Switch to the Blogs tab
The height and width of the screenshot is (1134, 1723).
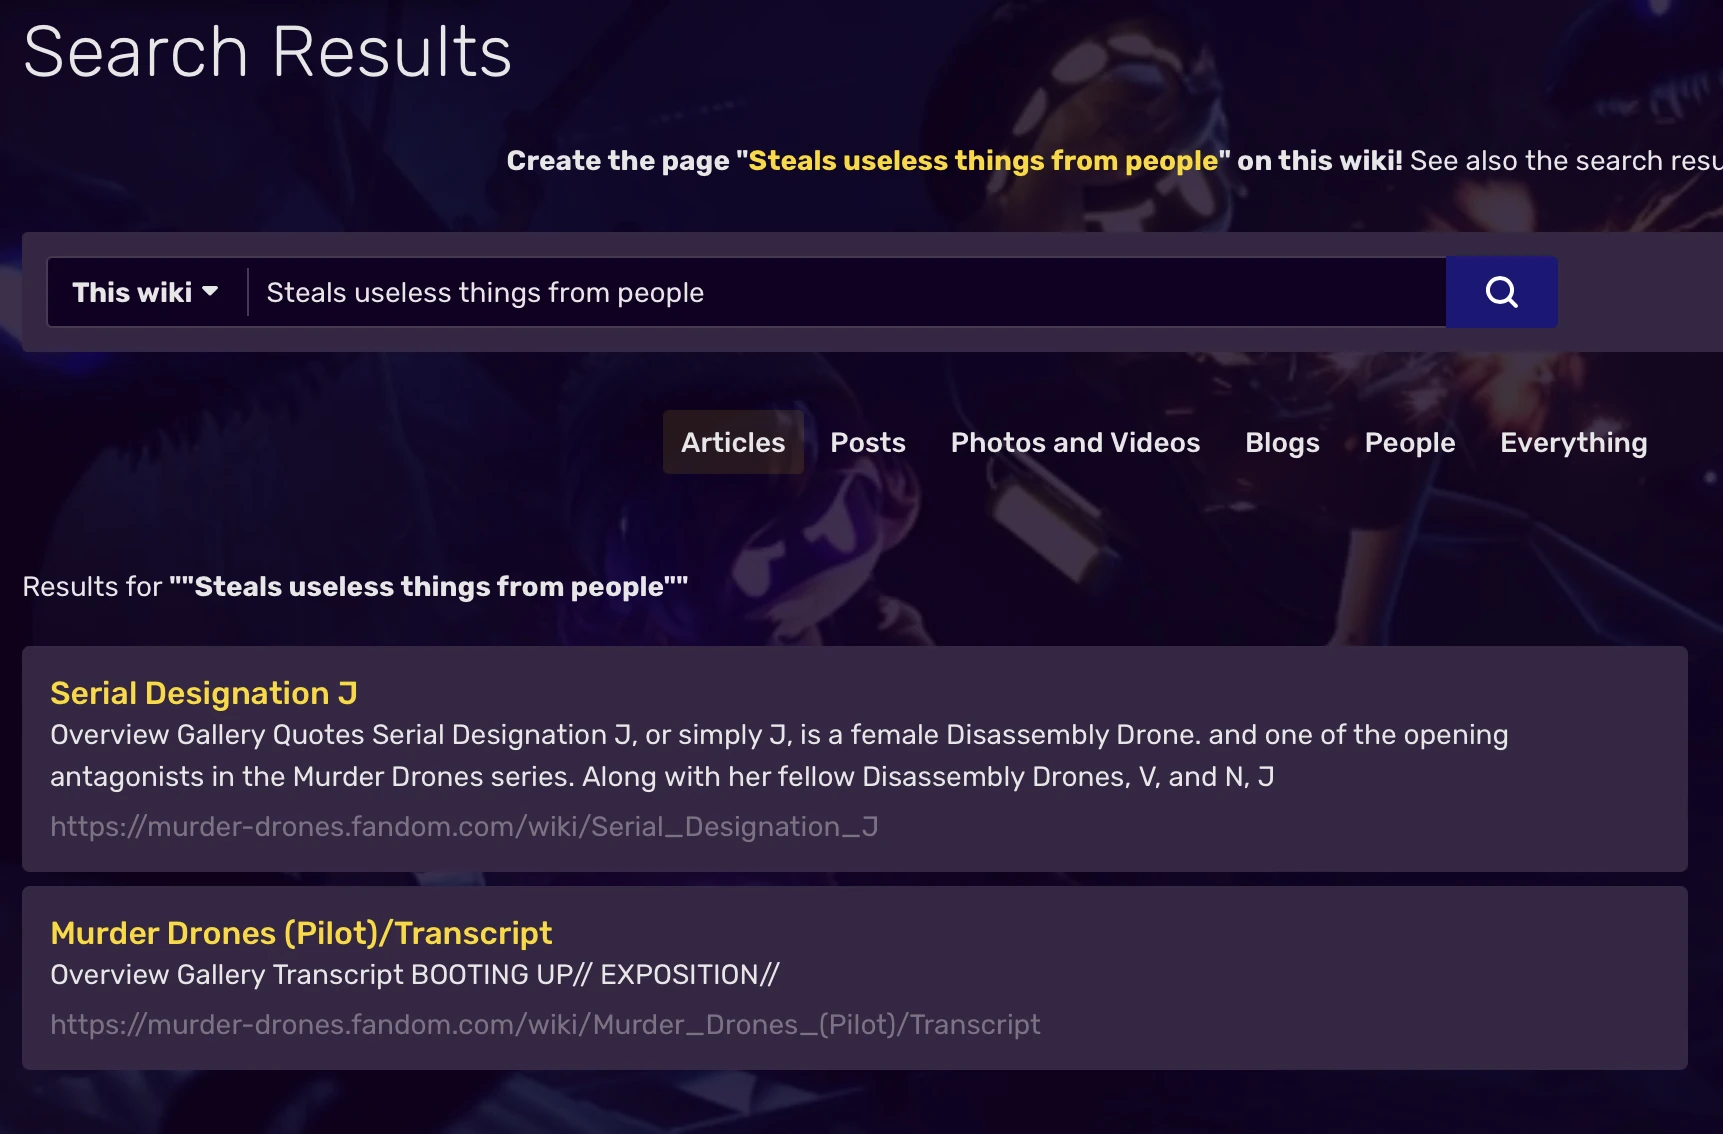pyautogui.click(x=1282, y=442)
